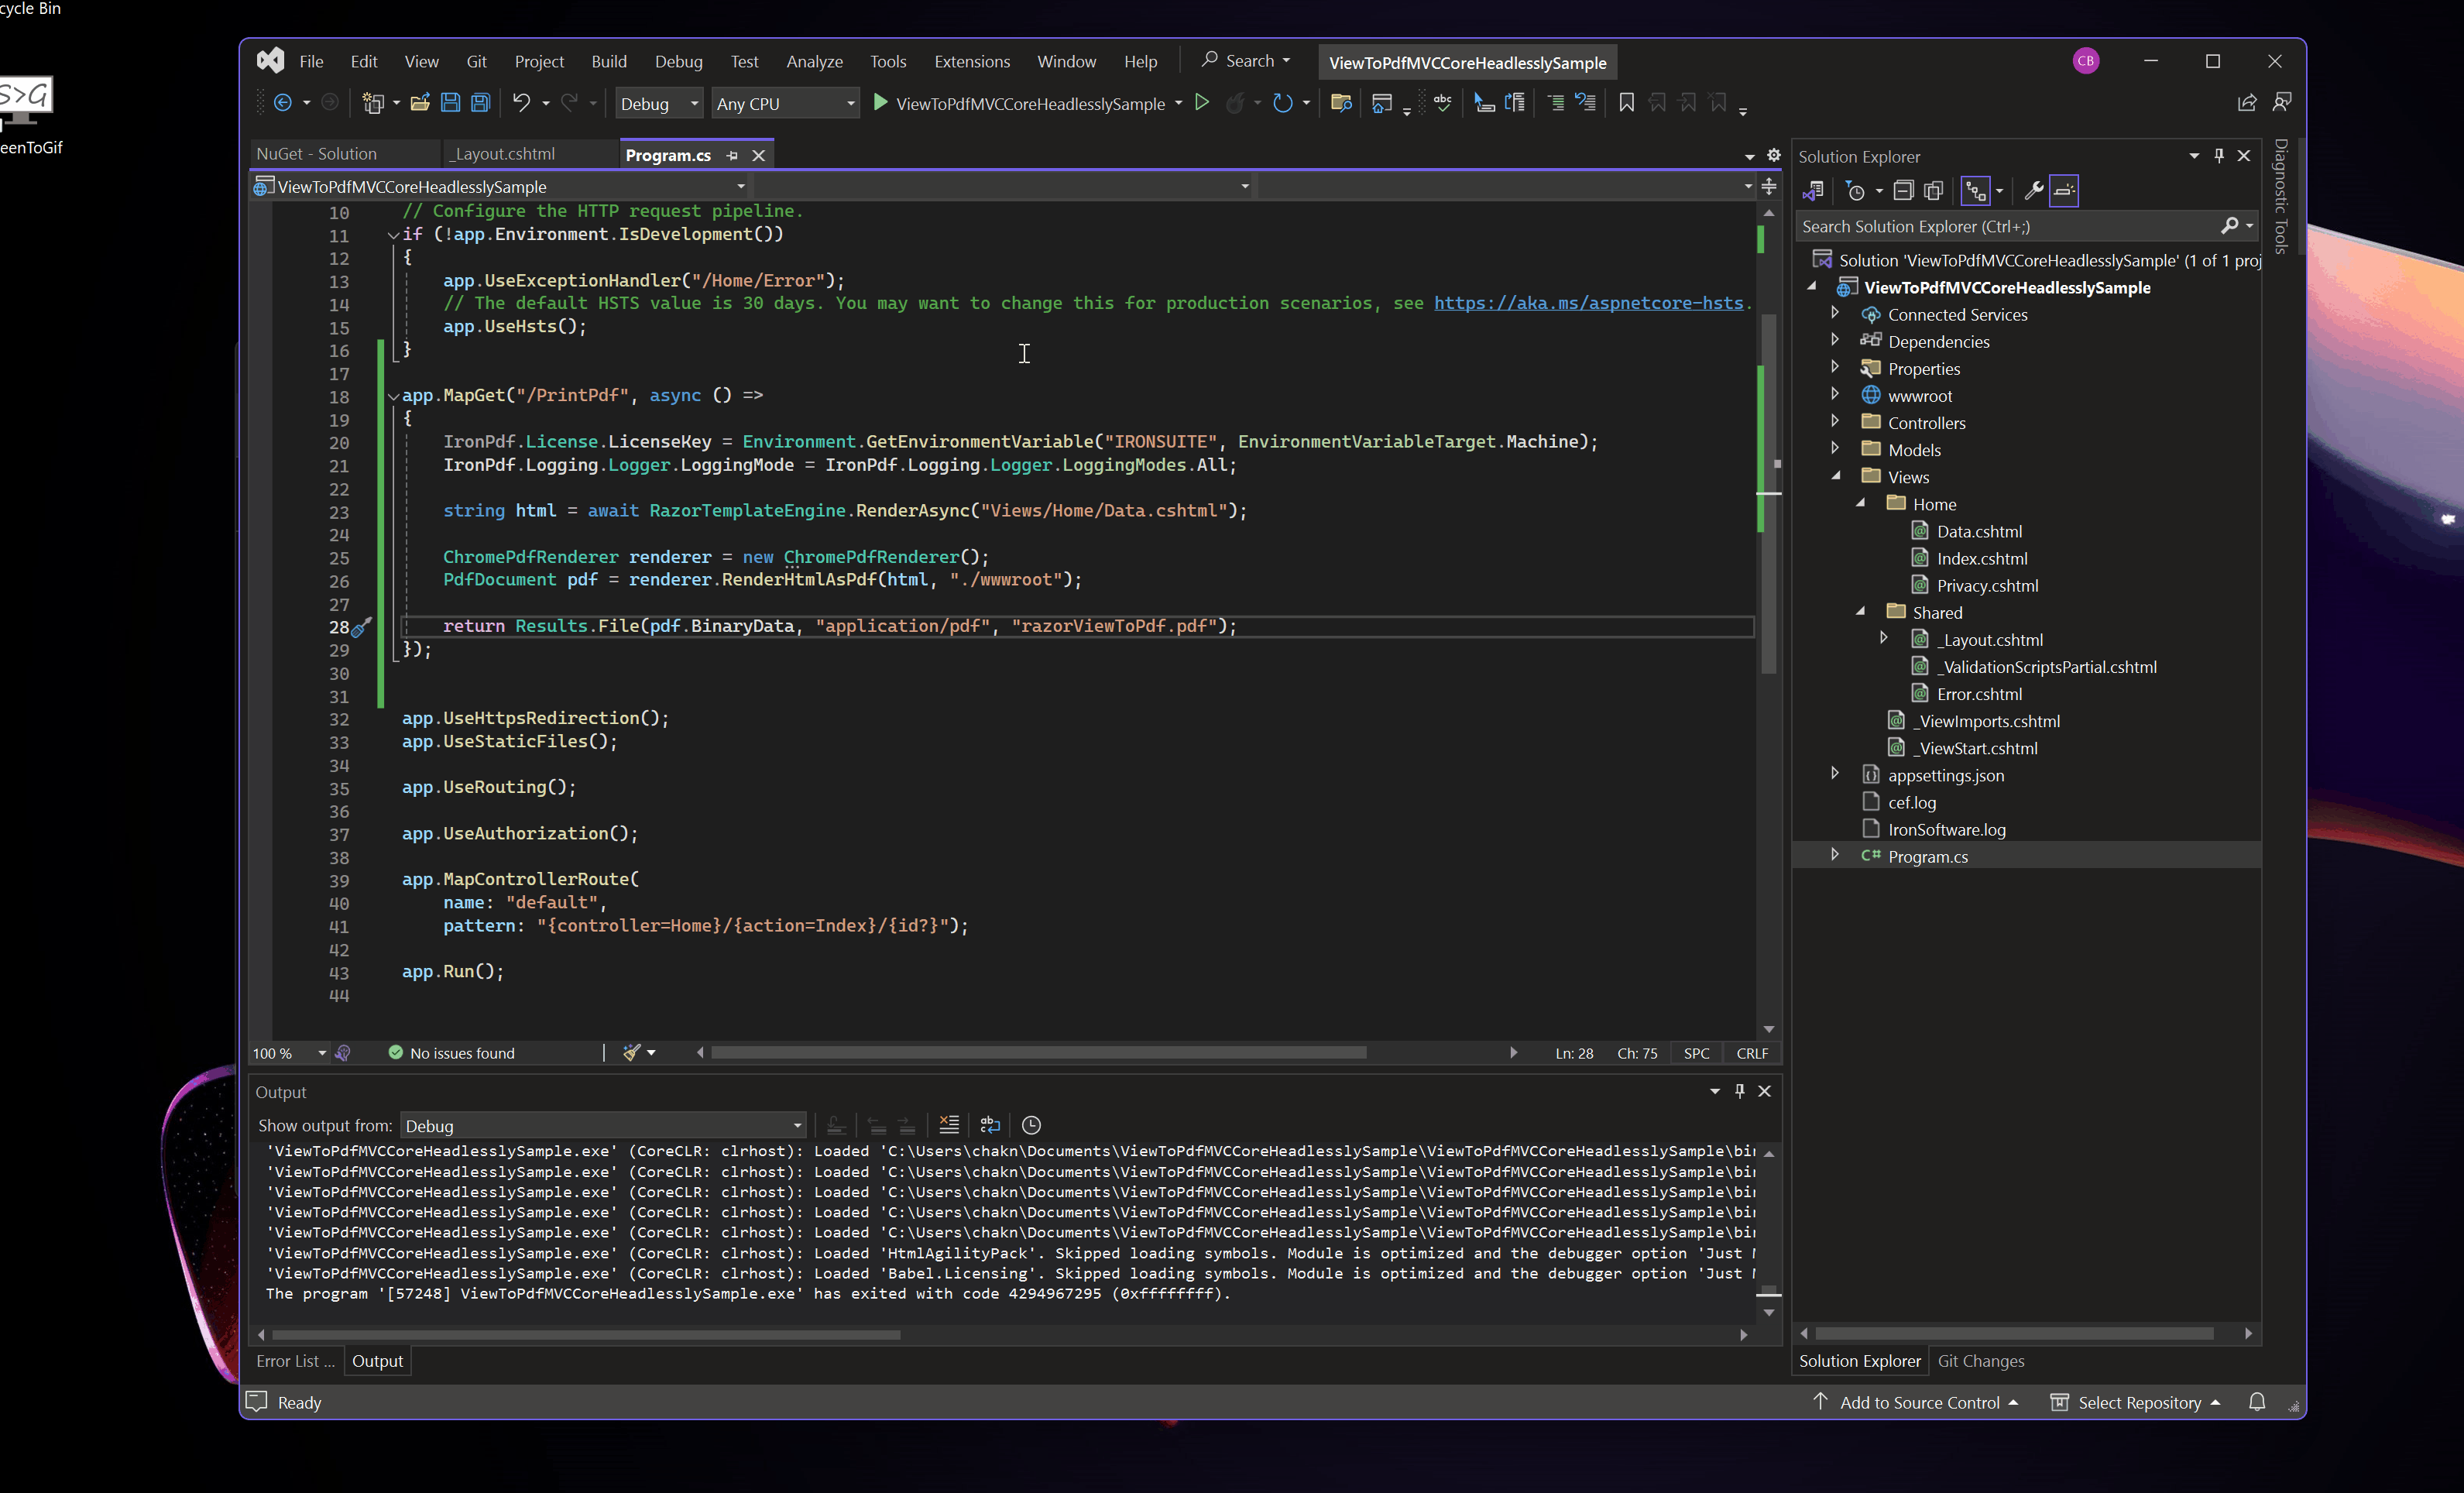Click the HTTPS link in line 14 comment
The image size is (2464, 1493).
1584,303
